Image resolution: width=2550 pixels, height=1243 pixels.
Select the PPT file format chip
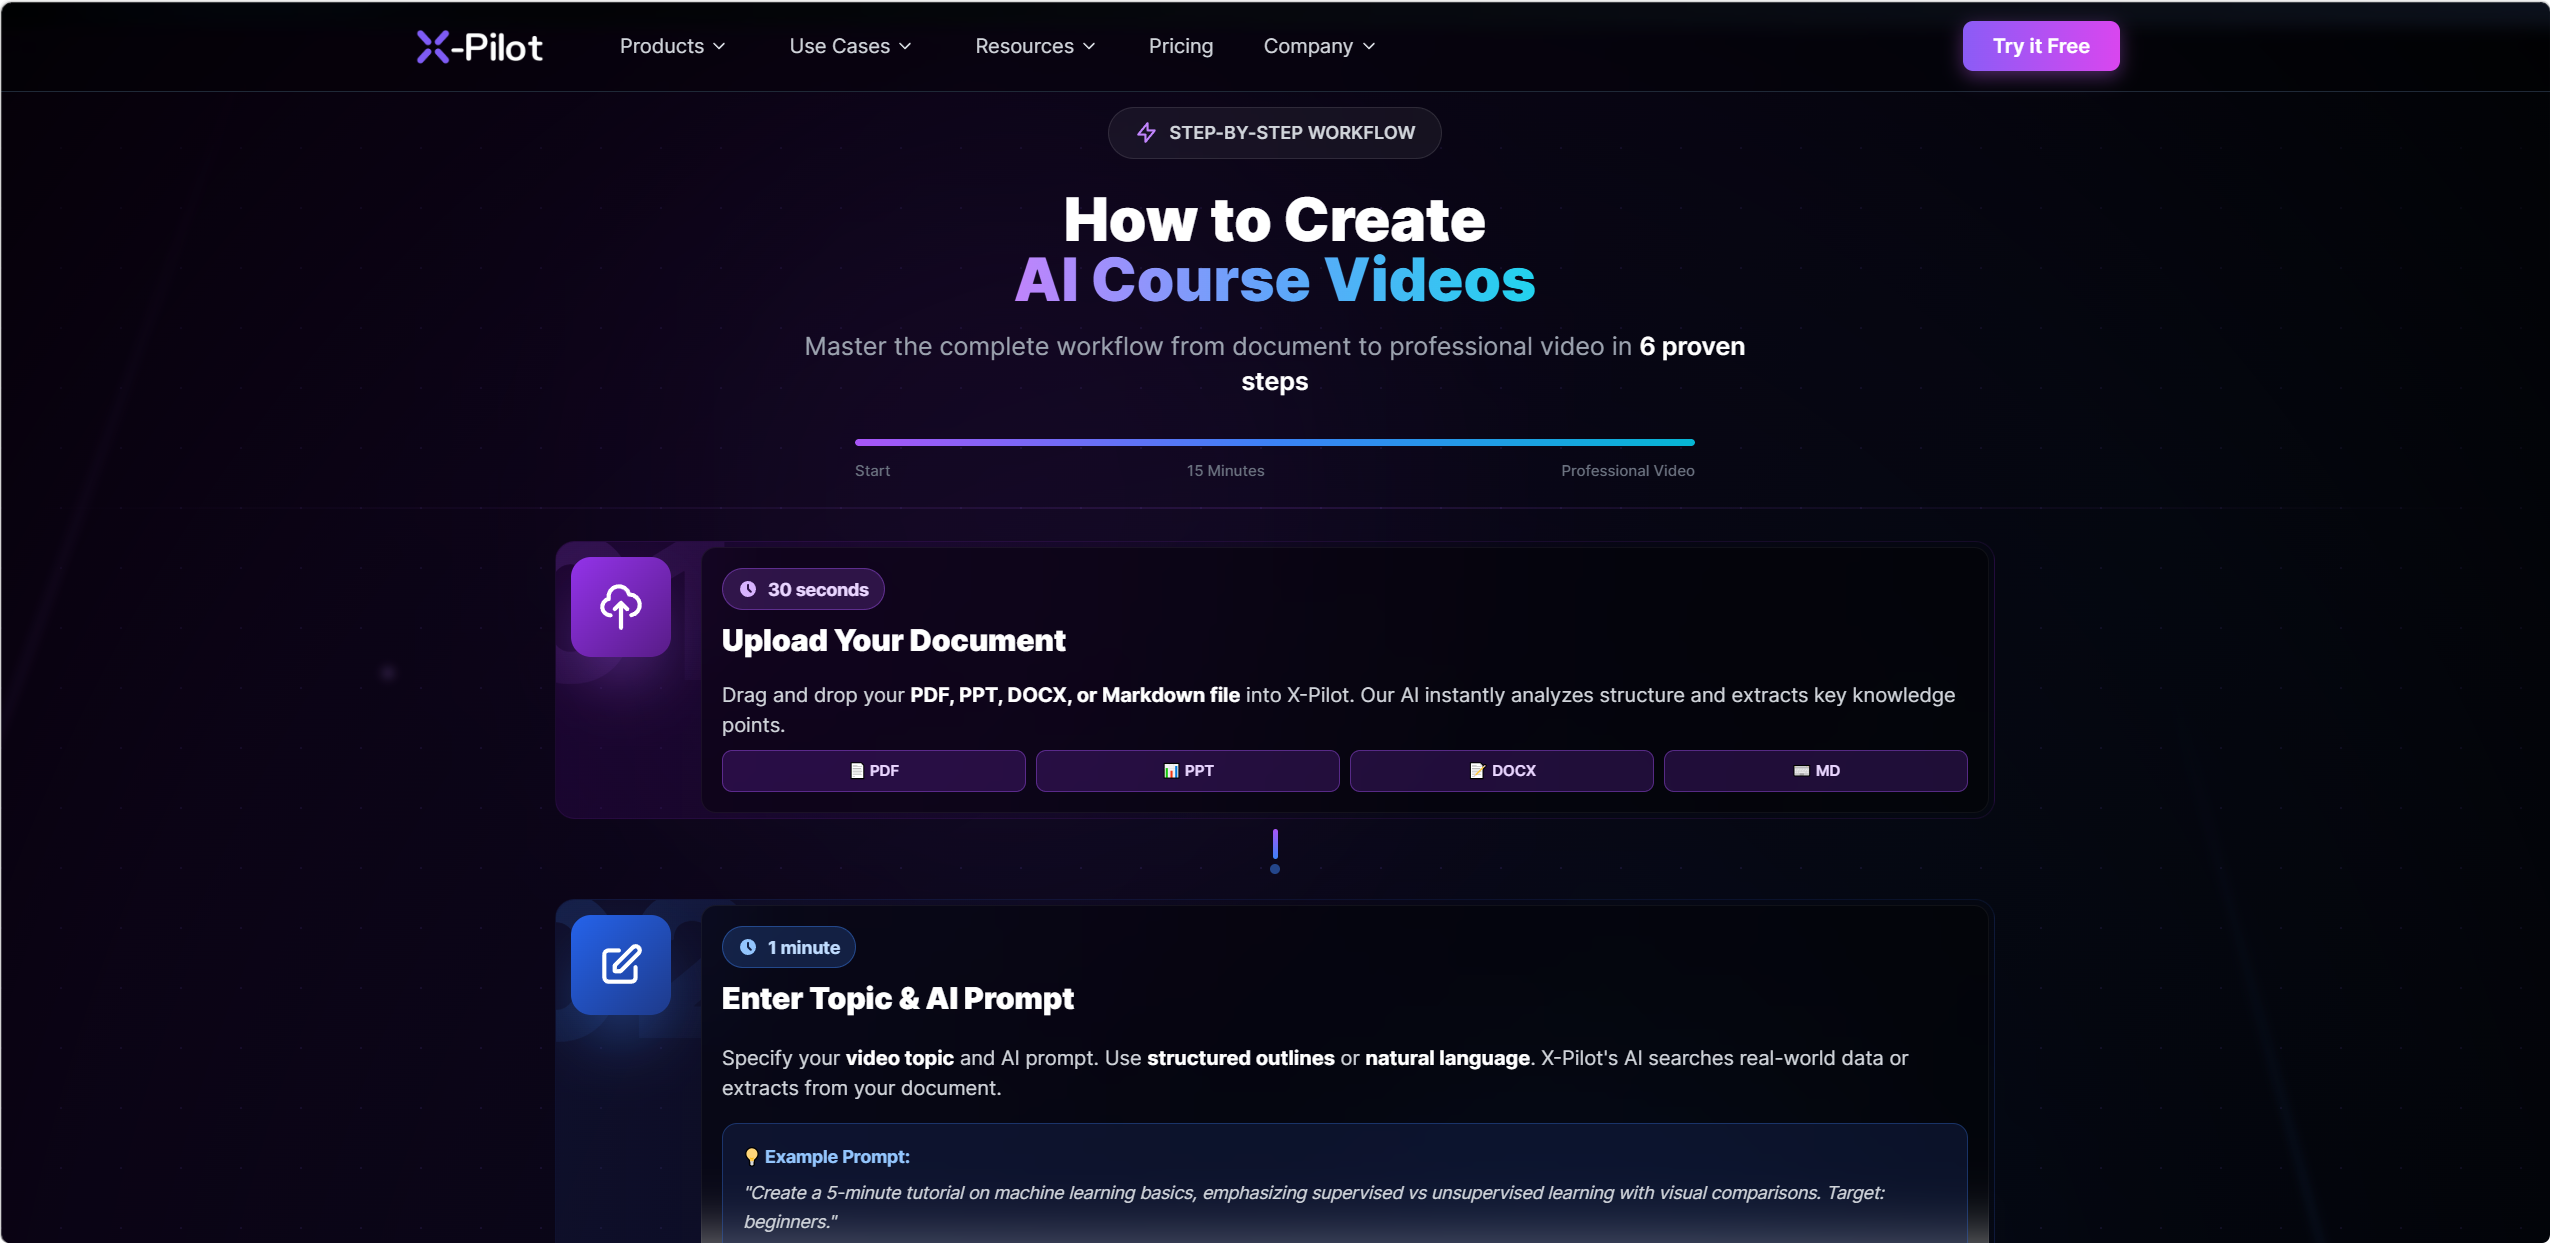[1187, 770]
